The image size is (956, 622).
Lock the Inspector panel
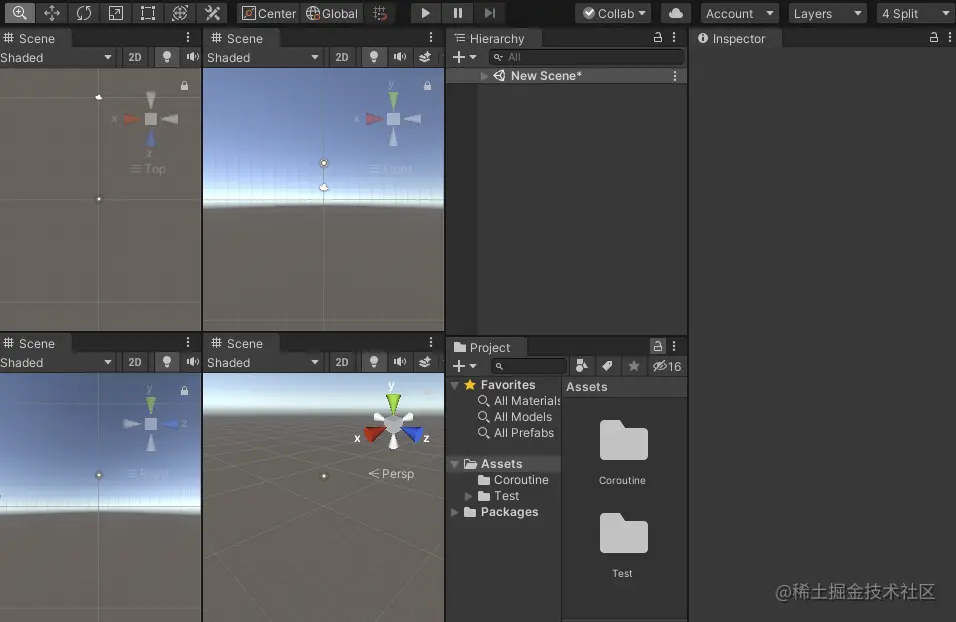[933, 37]
